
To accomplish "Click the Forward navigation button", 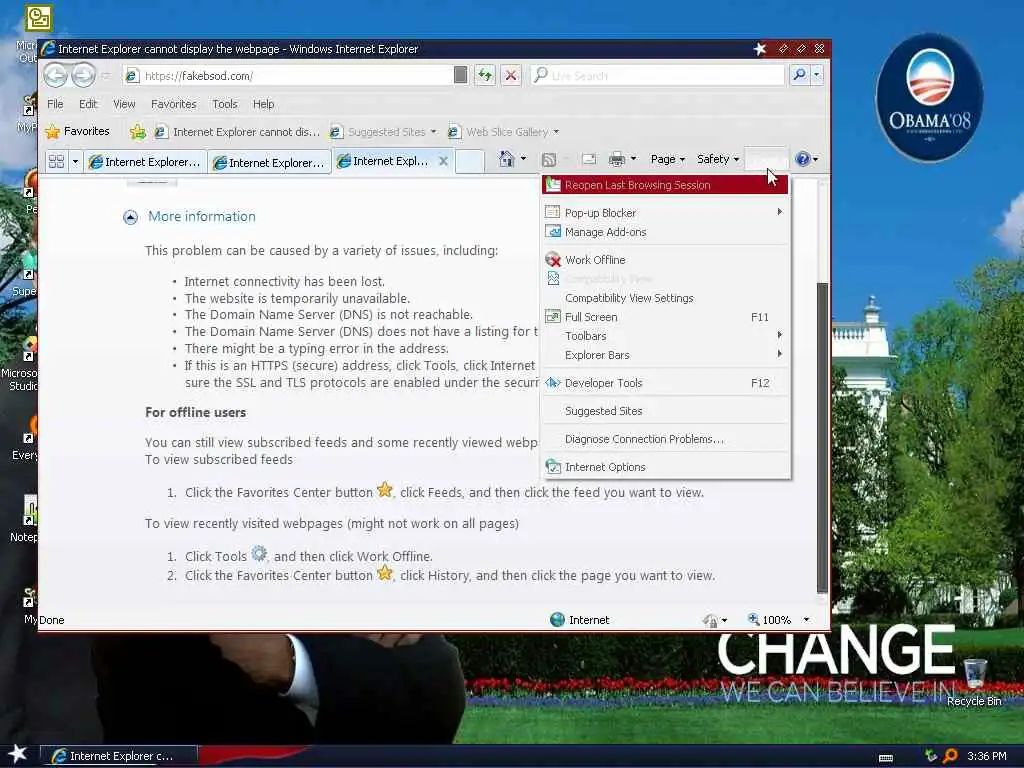I will (84, 75).
